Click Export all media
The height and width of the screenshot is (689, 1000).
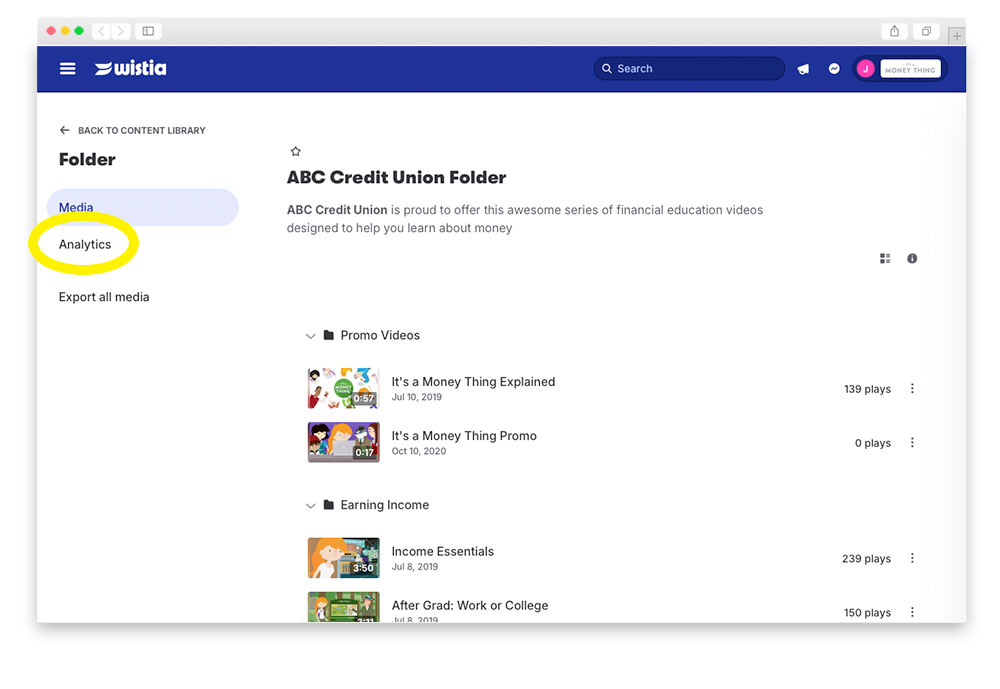[104, 297]
